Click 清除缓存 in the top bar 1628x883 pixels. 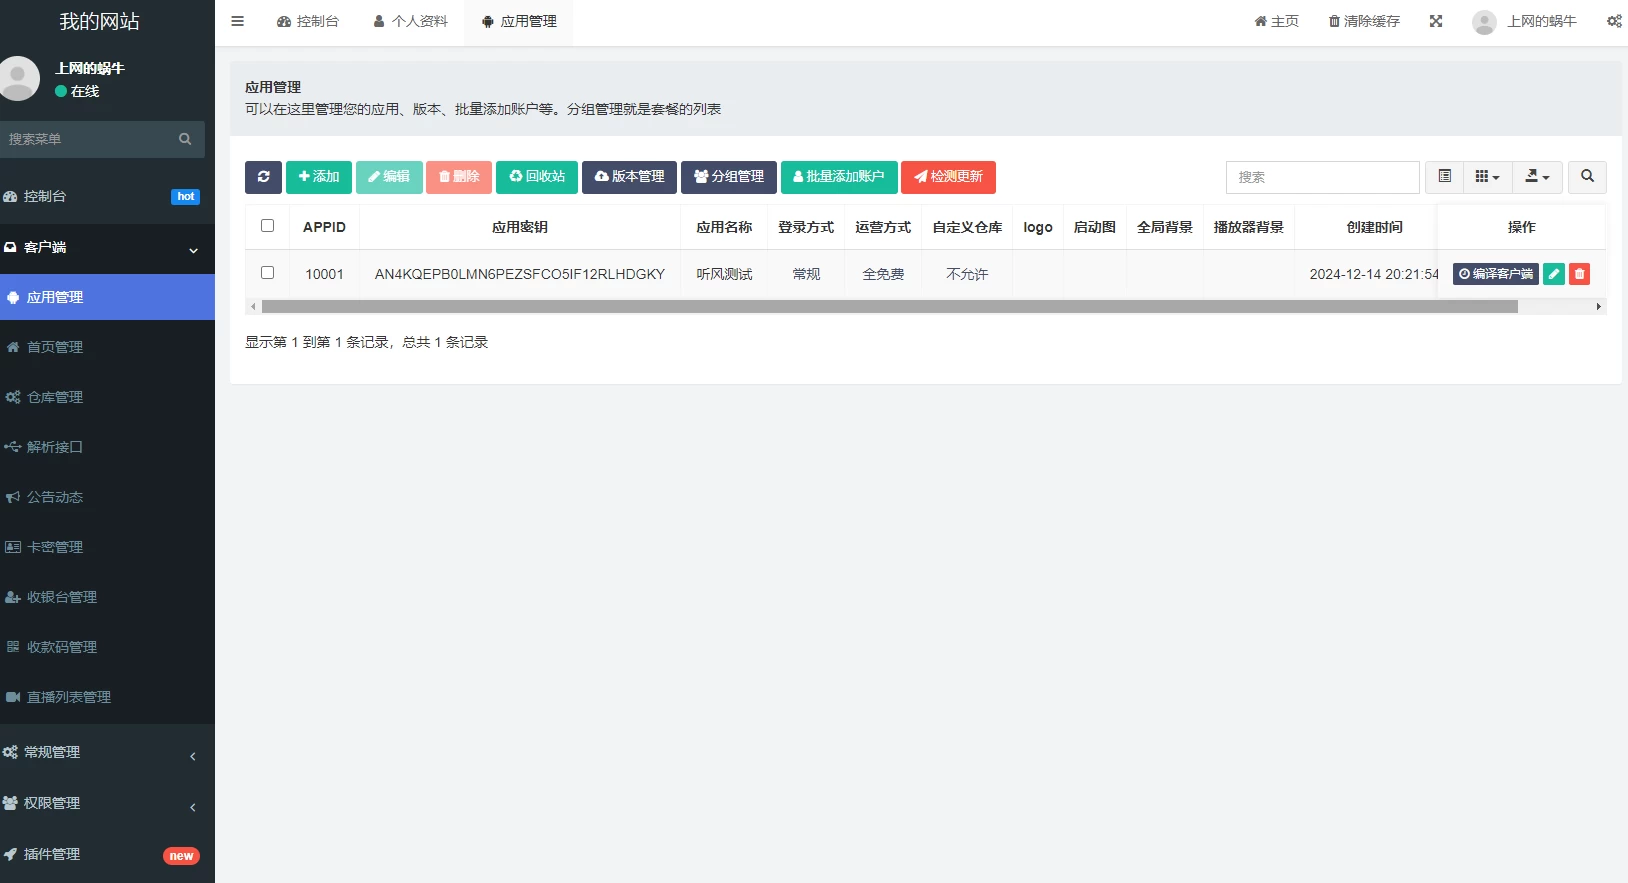[1364, 21]
